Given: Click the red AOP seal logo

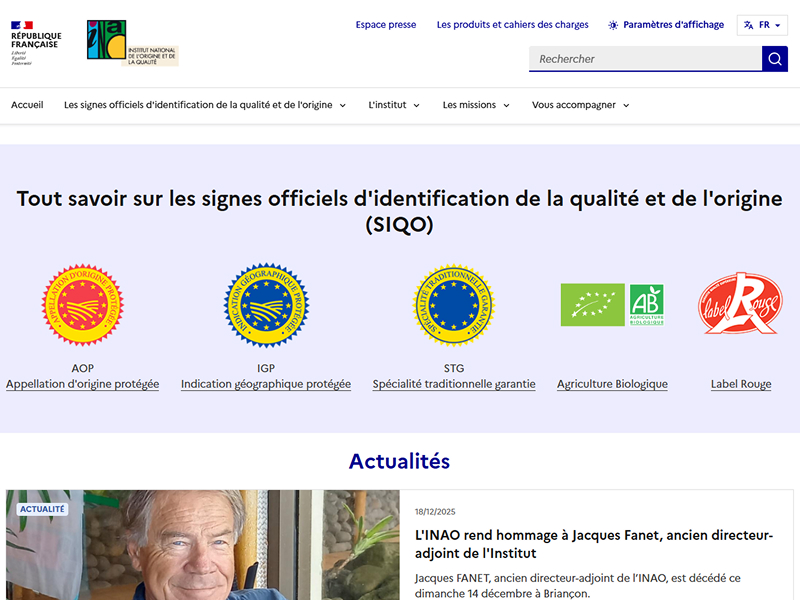Looking at the screenshot, I should (x=83, y=305).
